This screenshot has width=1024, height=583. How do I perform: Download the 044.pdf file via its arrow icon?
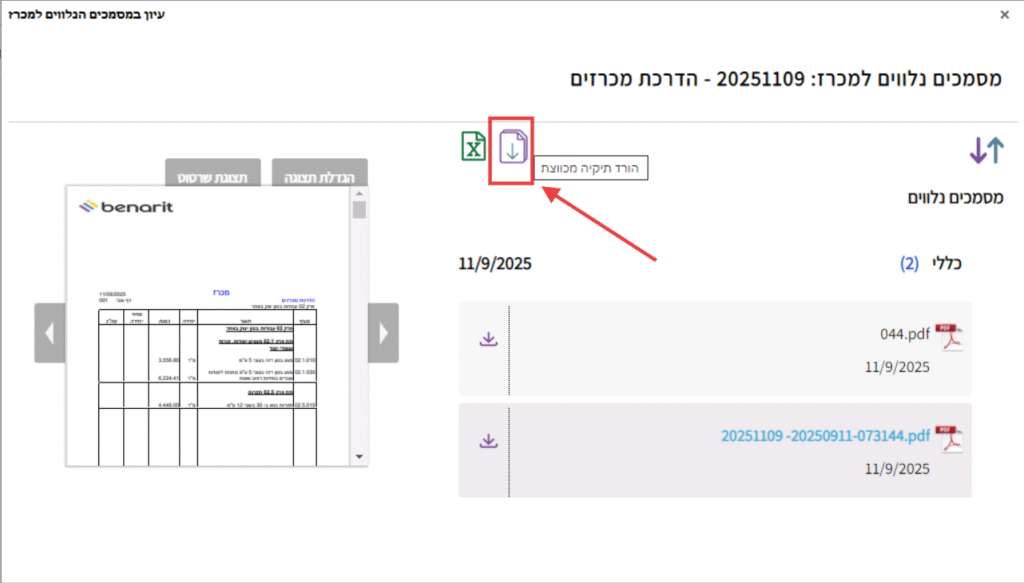click(x=488, y=339)
